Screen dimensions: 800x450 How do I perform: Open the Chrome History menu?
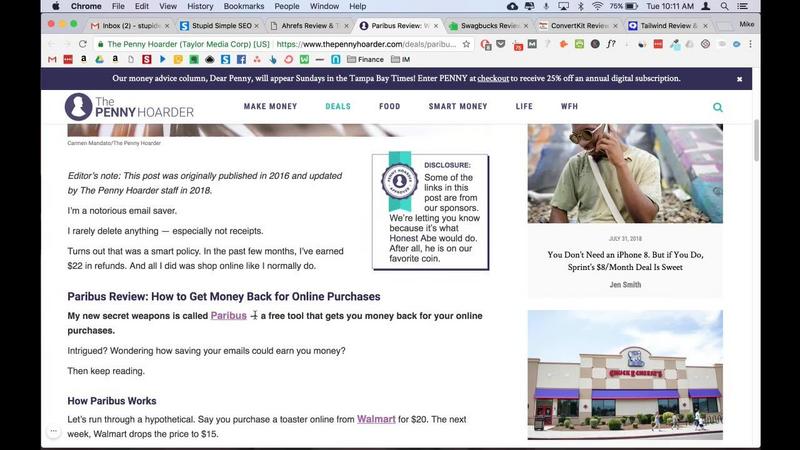click(x=200, y=6)
